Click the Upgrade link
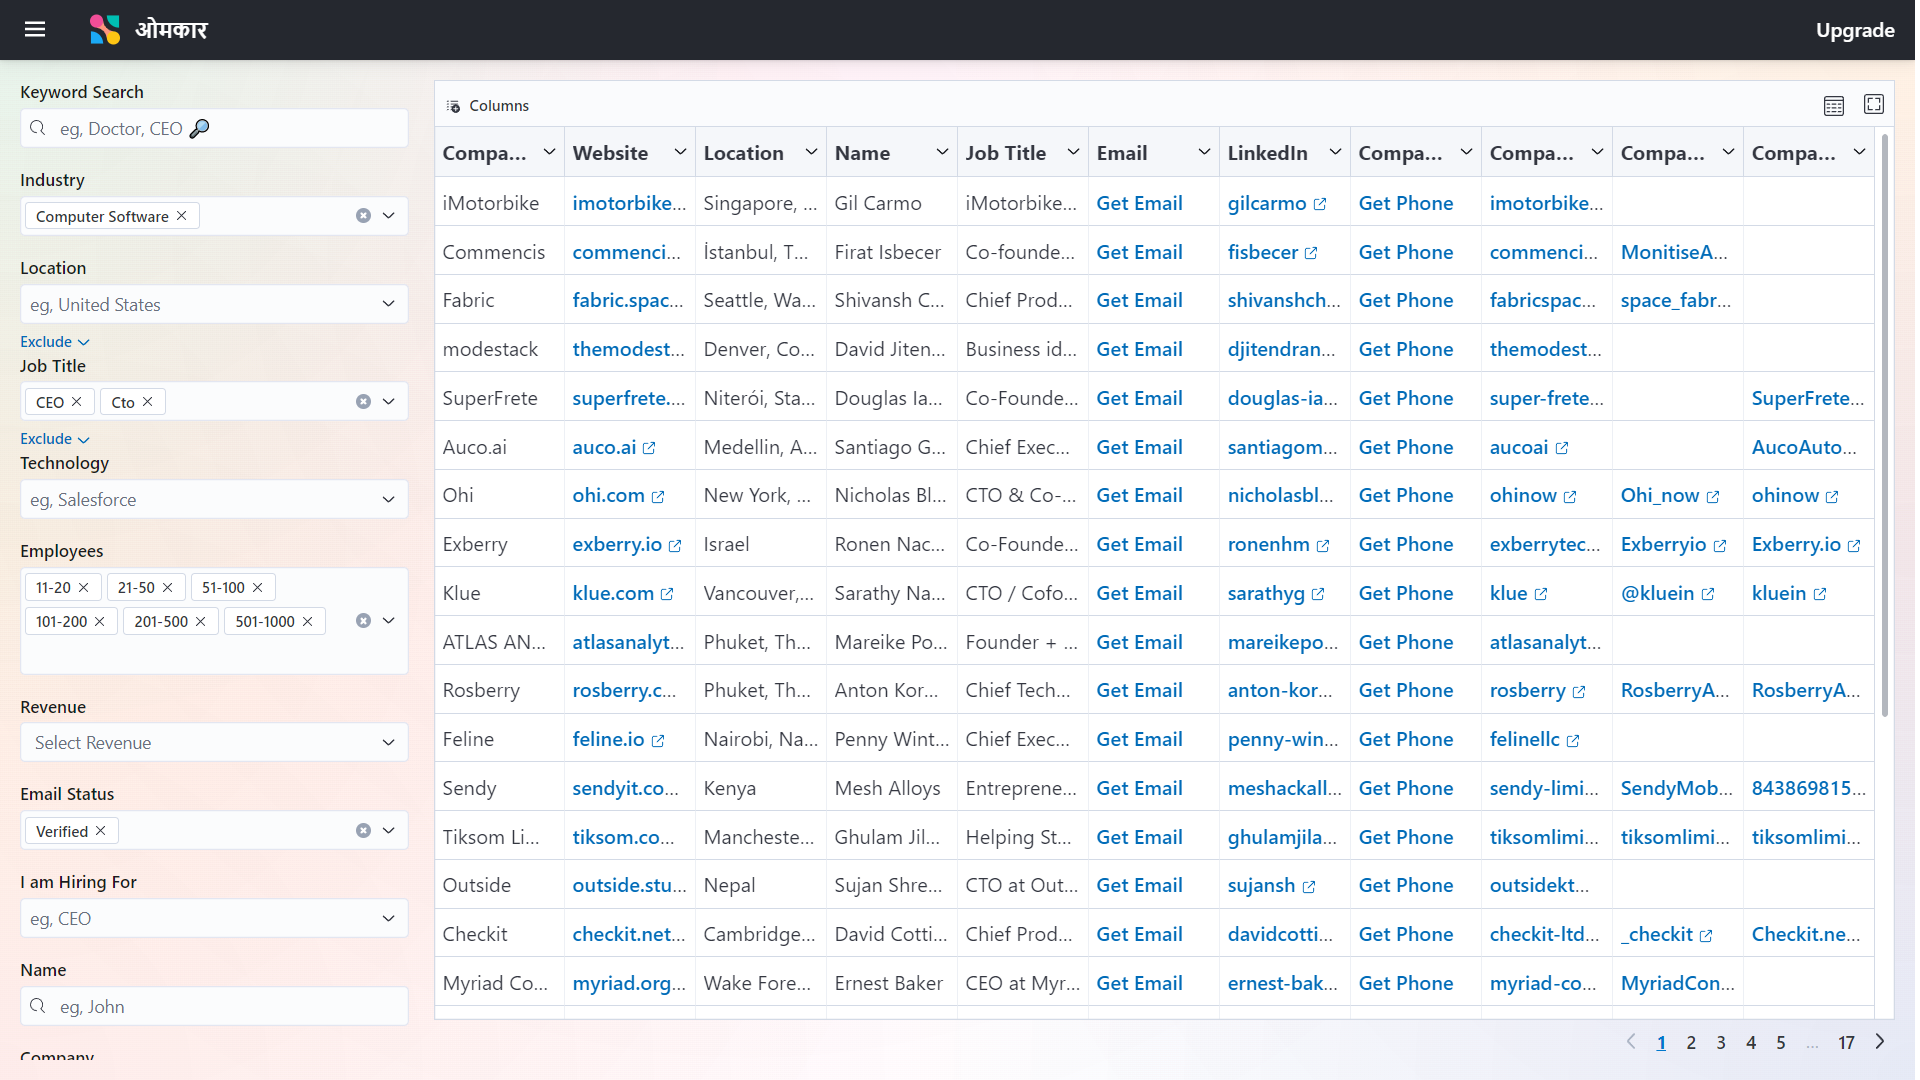 1854,30
